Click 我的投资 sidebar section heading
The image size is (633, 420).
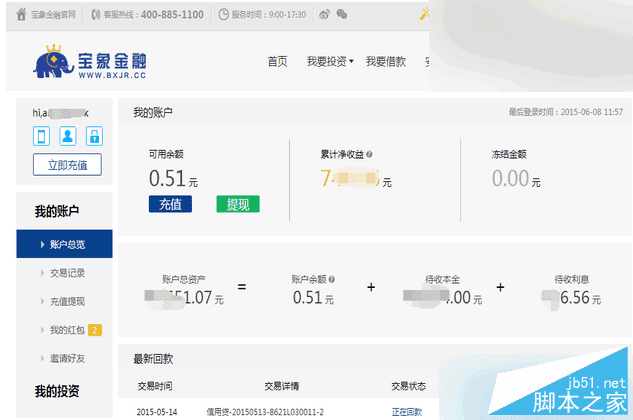57,391
